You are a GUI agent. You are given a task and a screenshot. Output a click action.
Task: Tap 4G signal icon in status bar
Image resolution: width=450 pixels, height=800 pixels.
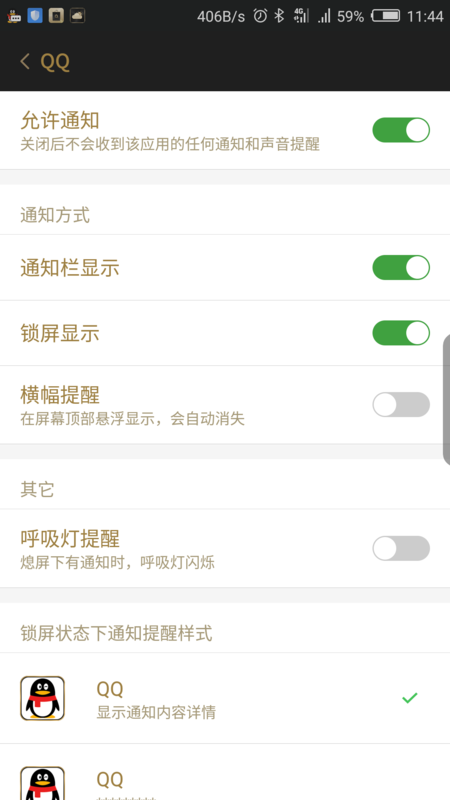tap(301, 16)
